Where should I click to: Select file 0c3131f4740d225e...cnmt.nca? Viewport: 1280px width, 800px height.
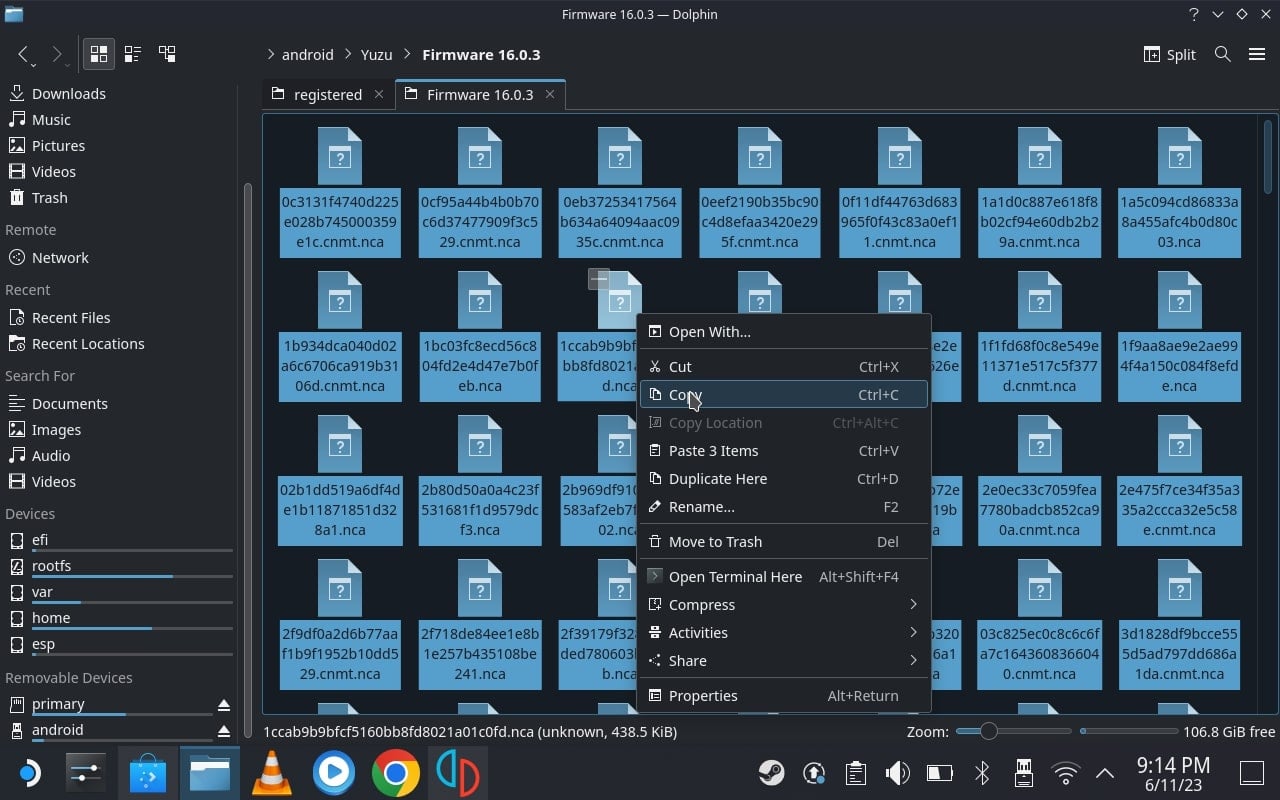[340, 193]
